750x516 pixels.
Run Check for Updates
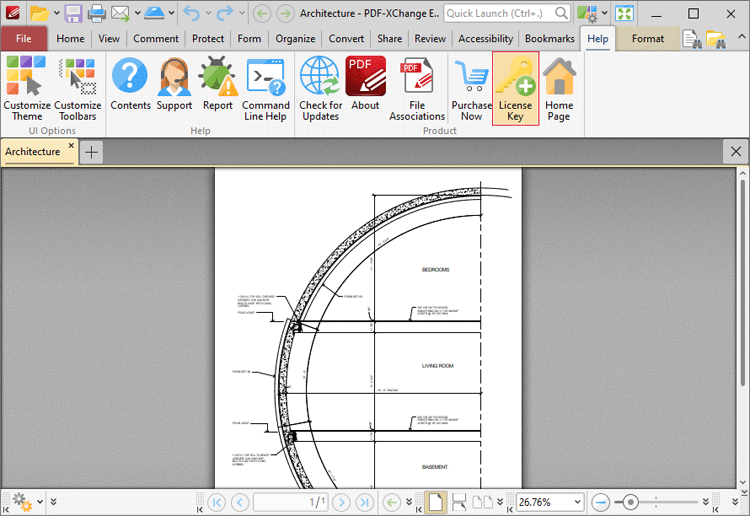320,89
